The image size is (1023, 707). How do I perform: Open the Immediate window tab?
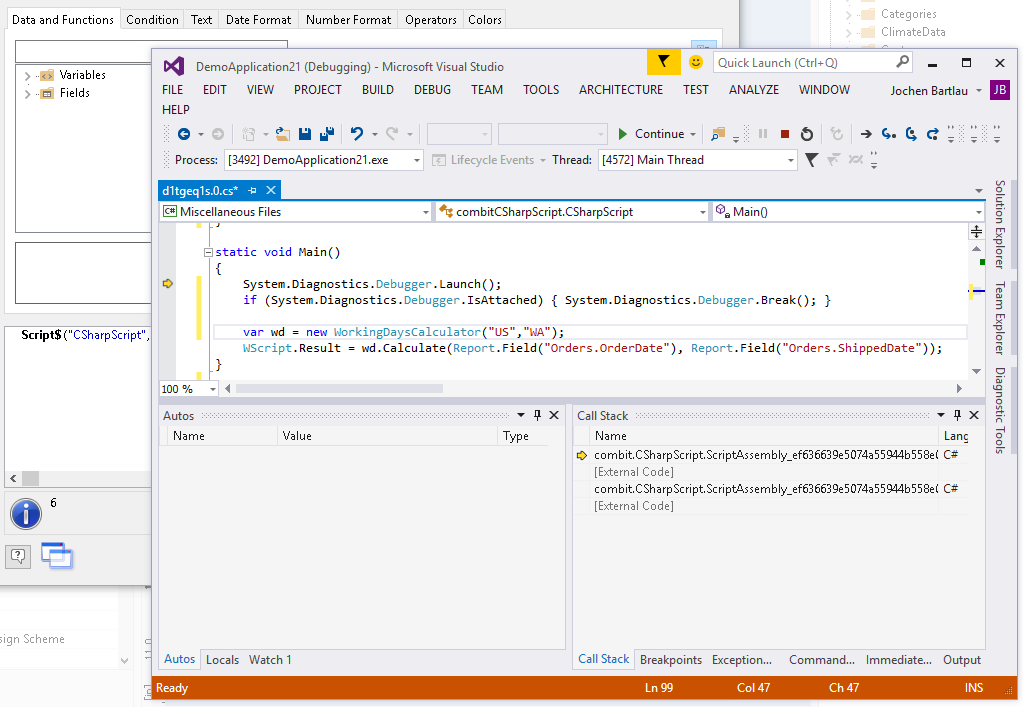(x=898, y=659)
